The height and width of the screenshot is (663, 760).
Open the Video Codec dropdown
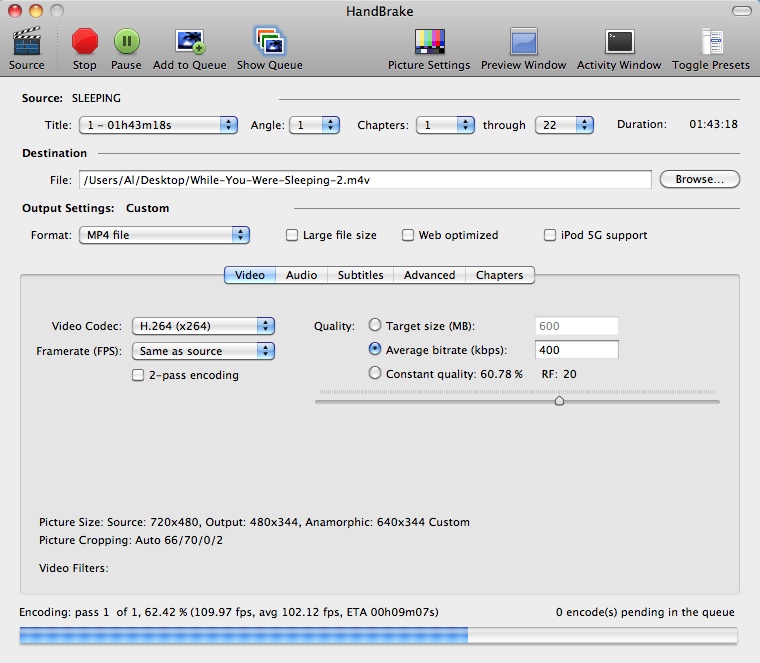tap(203, 326)
